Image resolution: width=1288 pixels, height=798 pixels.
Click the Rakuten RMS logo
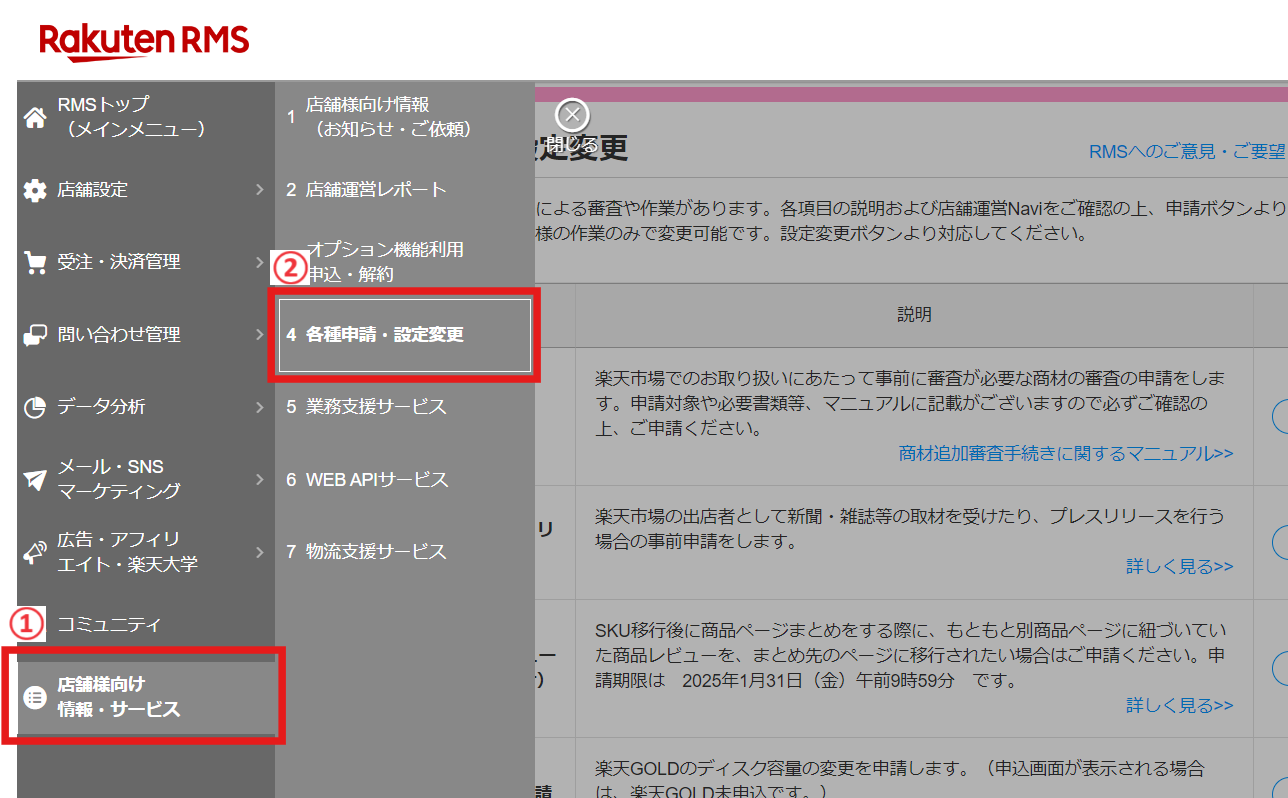coord(144,43)
